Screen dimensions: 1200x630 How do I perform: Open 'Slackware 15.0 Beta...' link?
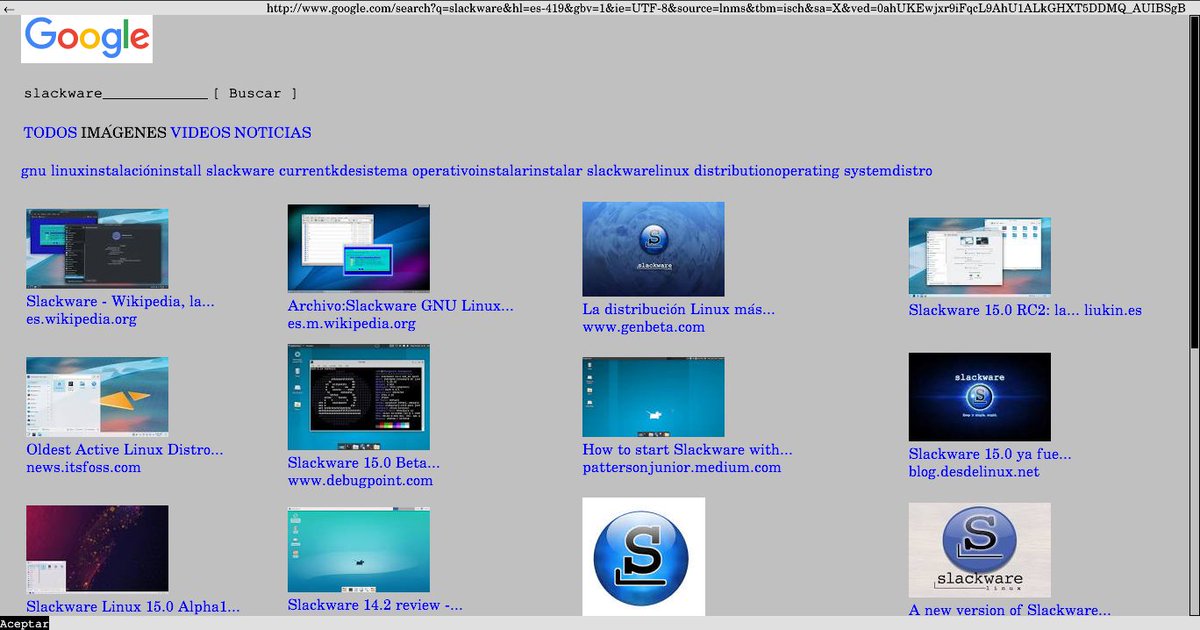[364, 462]
